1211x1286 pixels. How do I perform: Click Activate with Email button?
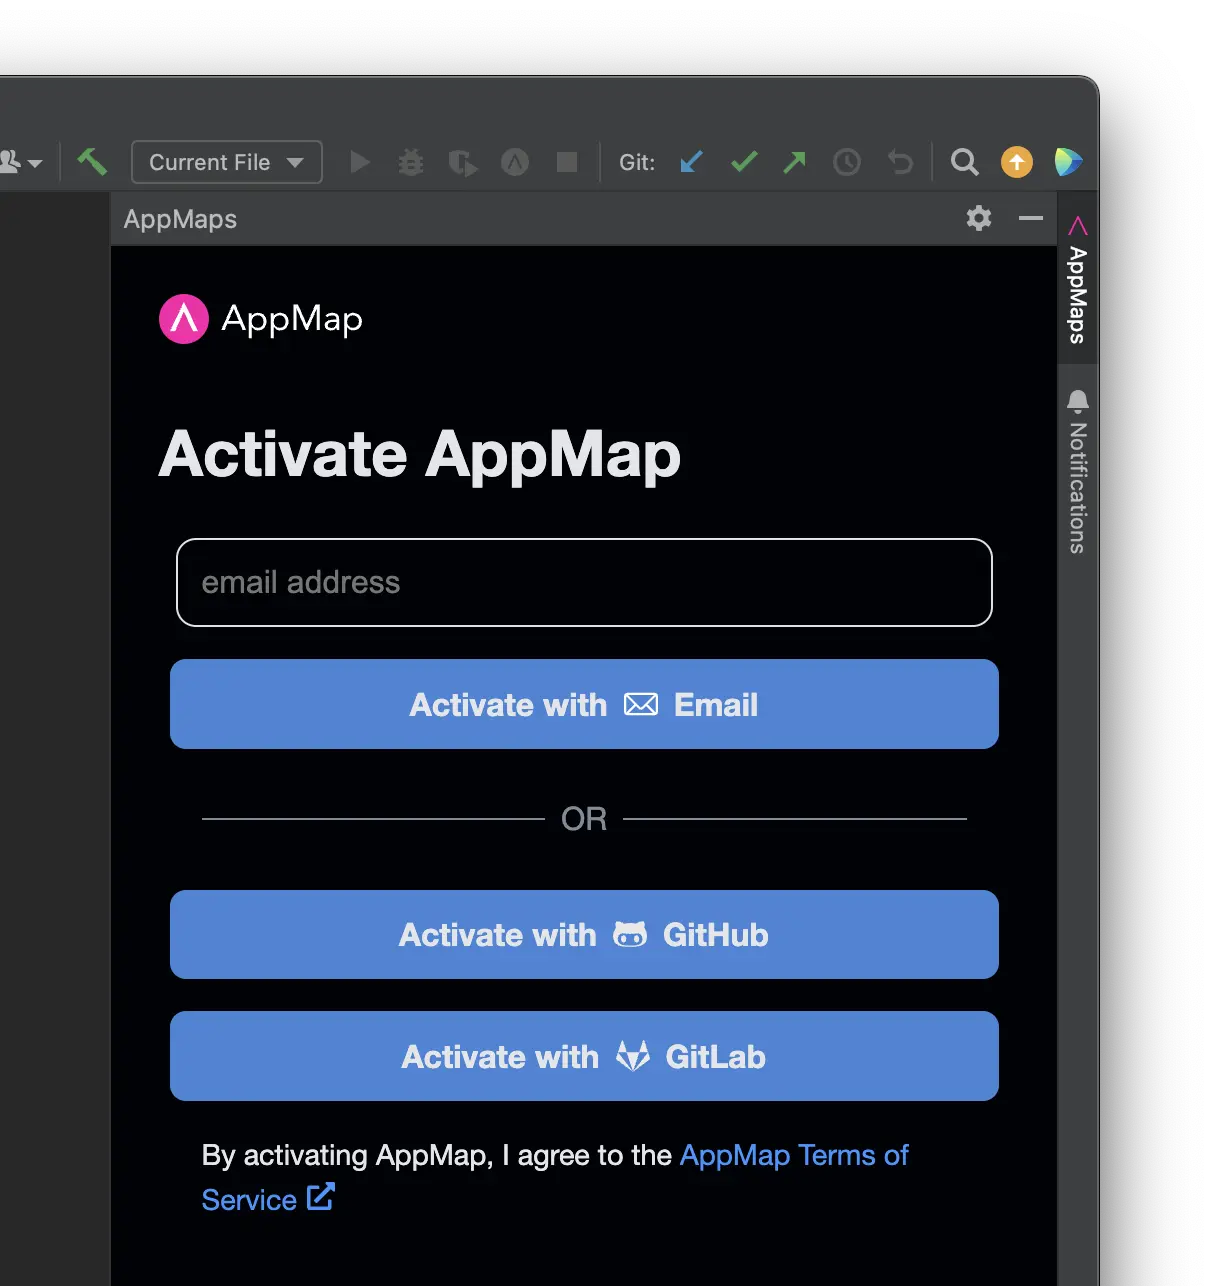[x=584, y=704]
